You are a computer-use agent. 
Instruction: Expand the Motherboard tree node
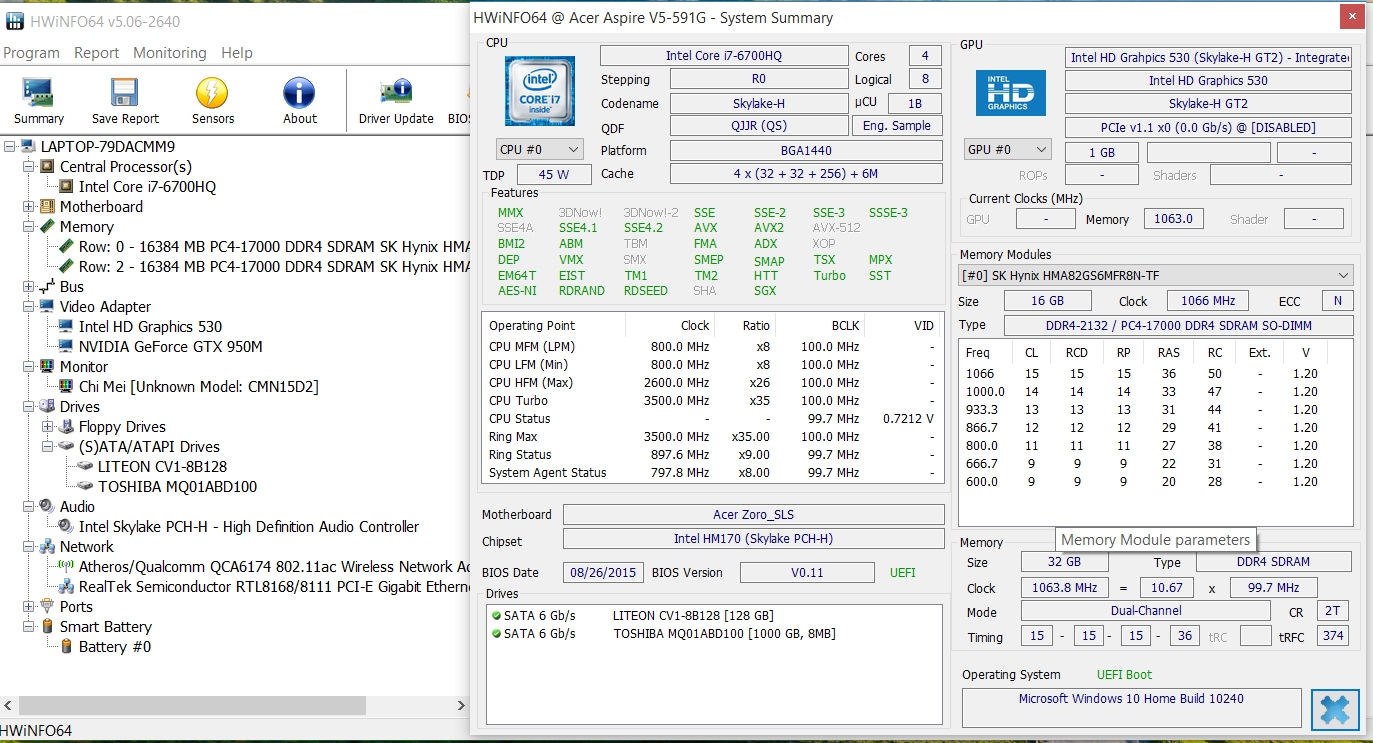click(x=28, y=207)
